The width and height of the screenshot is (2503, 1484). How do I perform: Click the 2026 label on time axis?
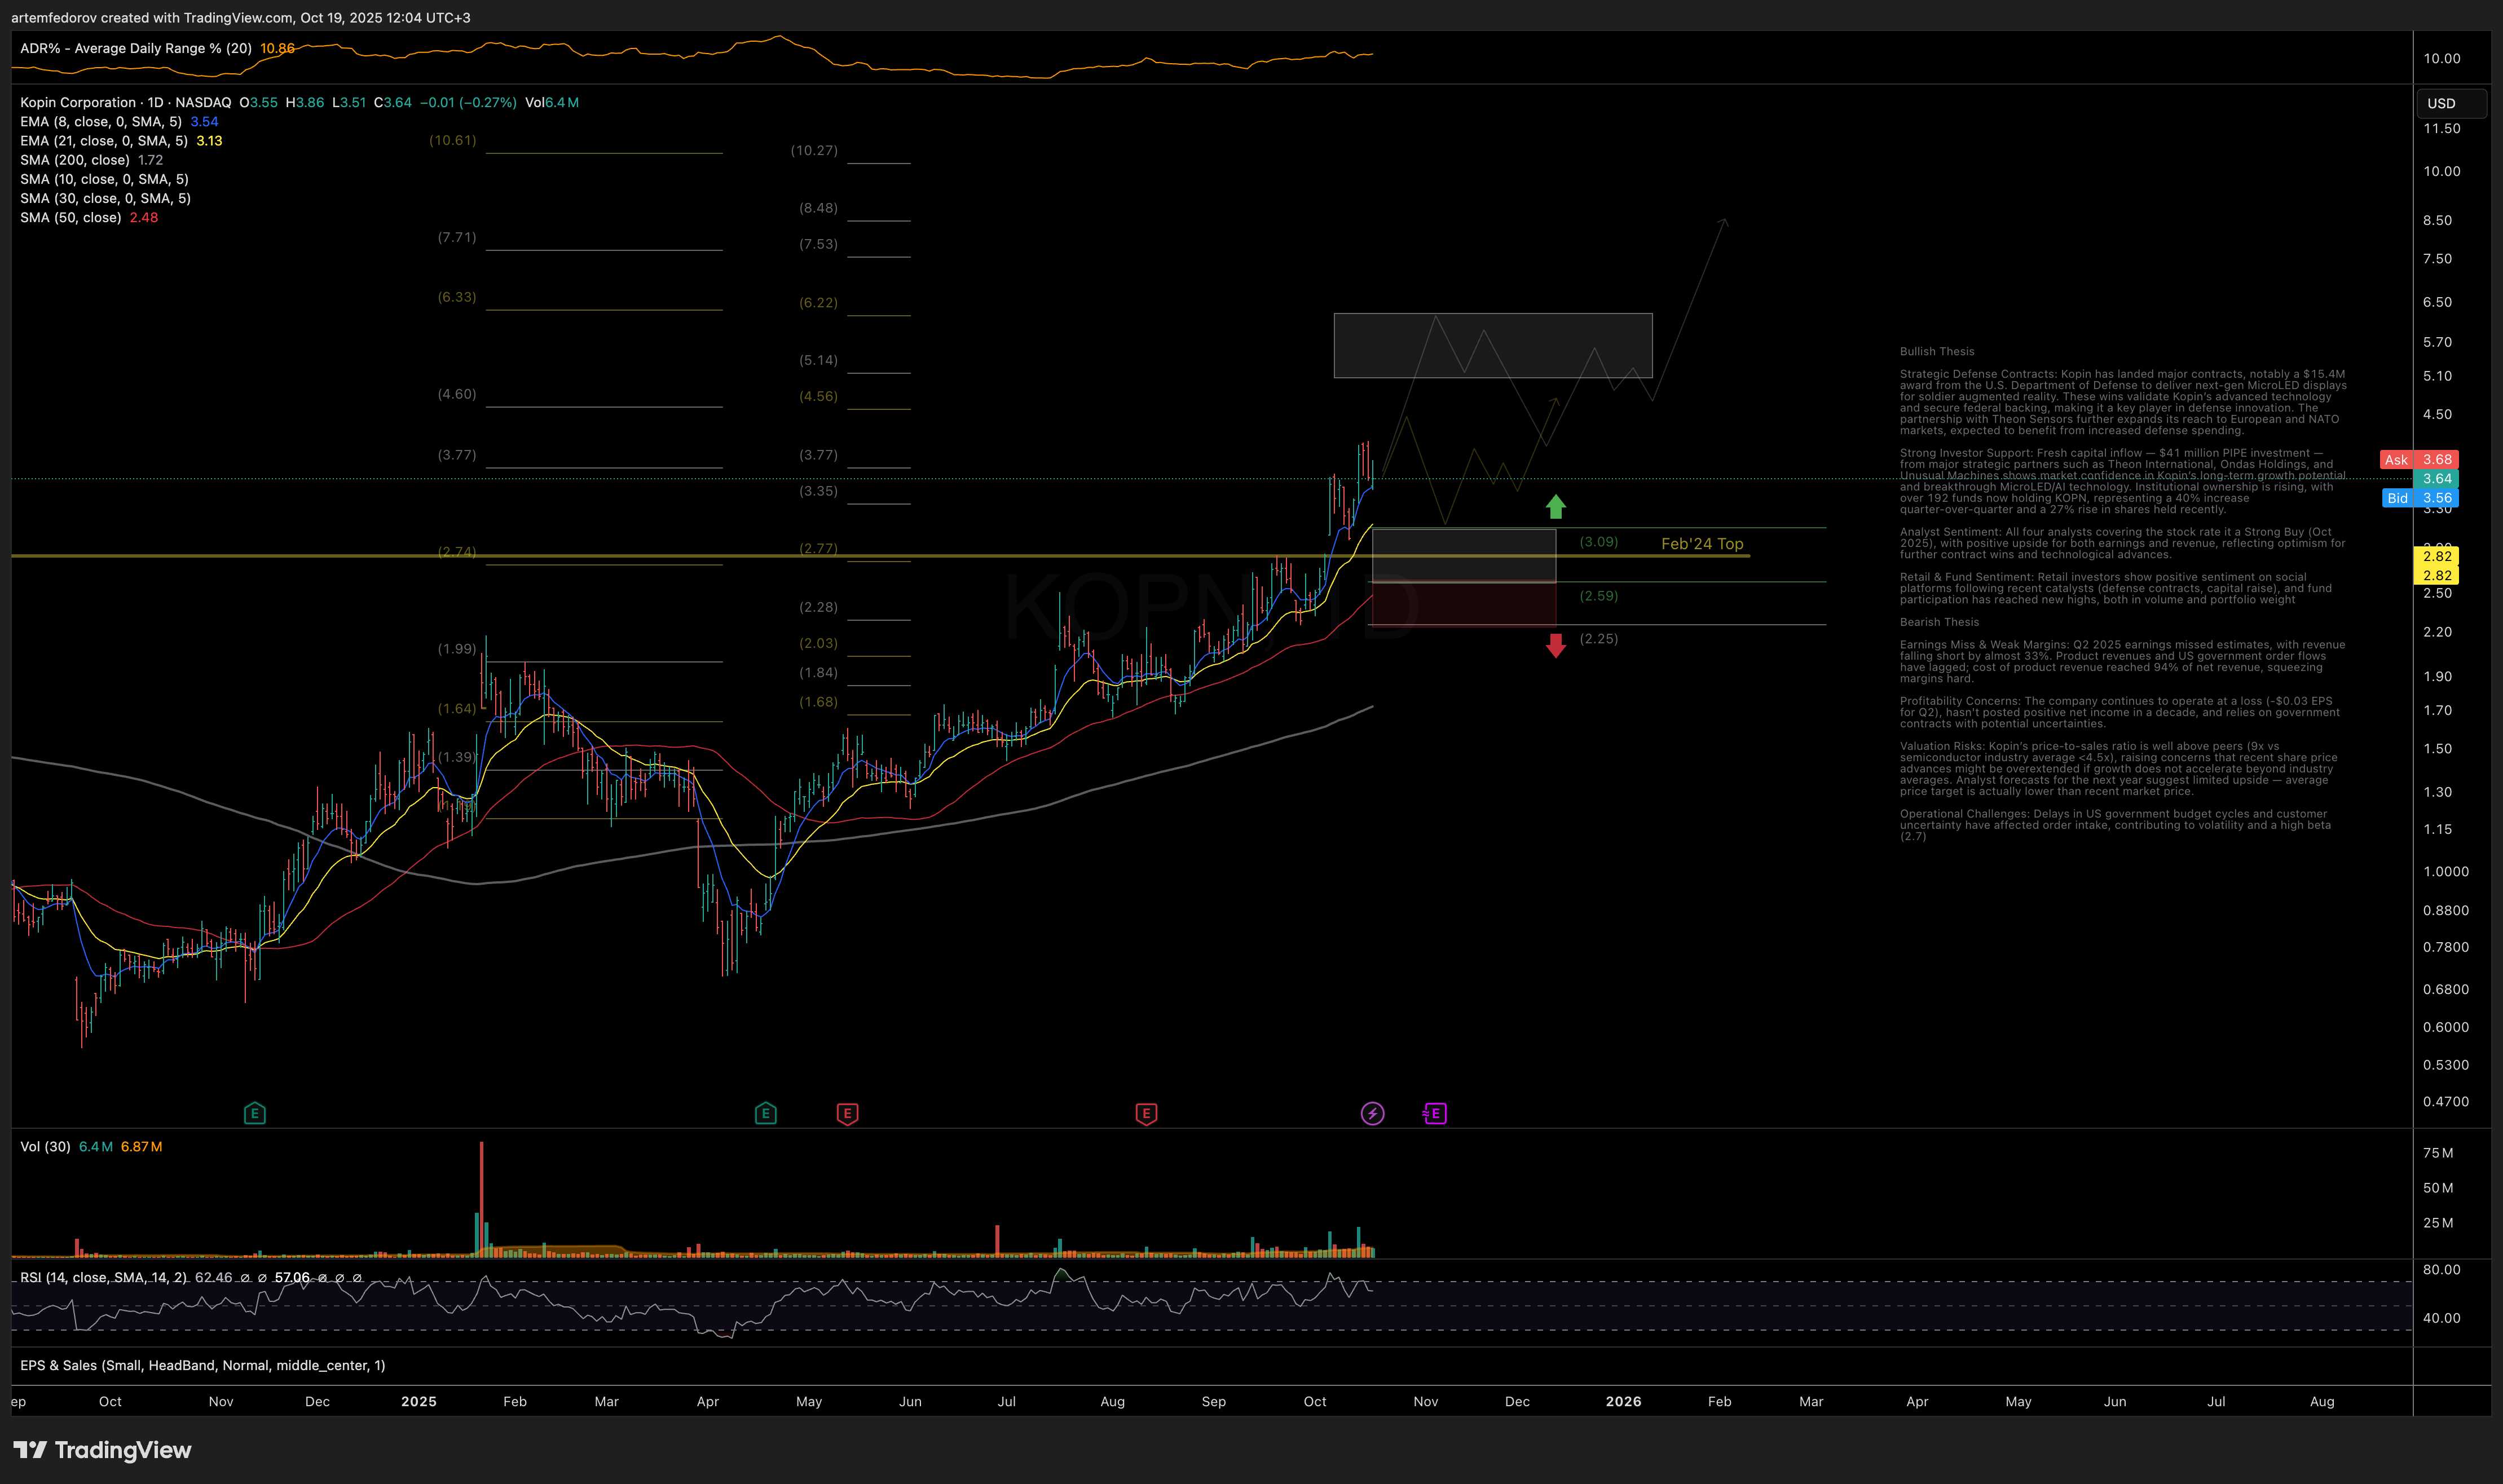1623,1402
